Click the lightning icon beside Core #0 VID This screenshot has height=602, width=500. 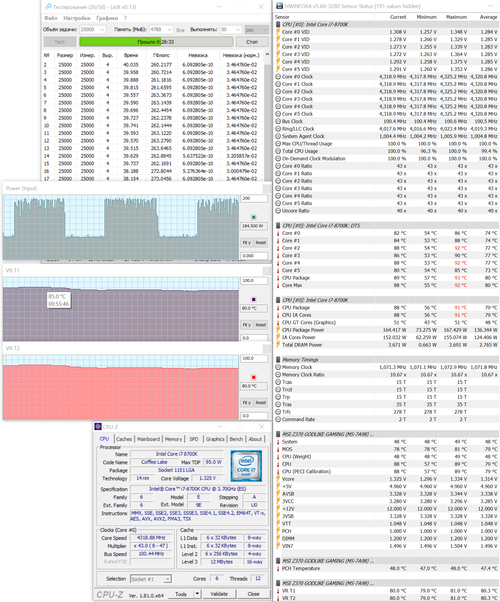(278, 32)
